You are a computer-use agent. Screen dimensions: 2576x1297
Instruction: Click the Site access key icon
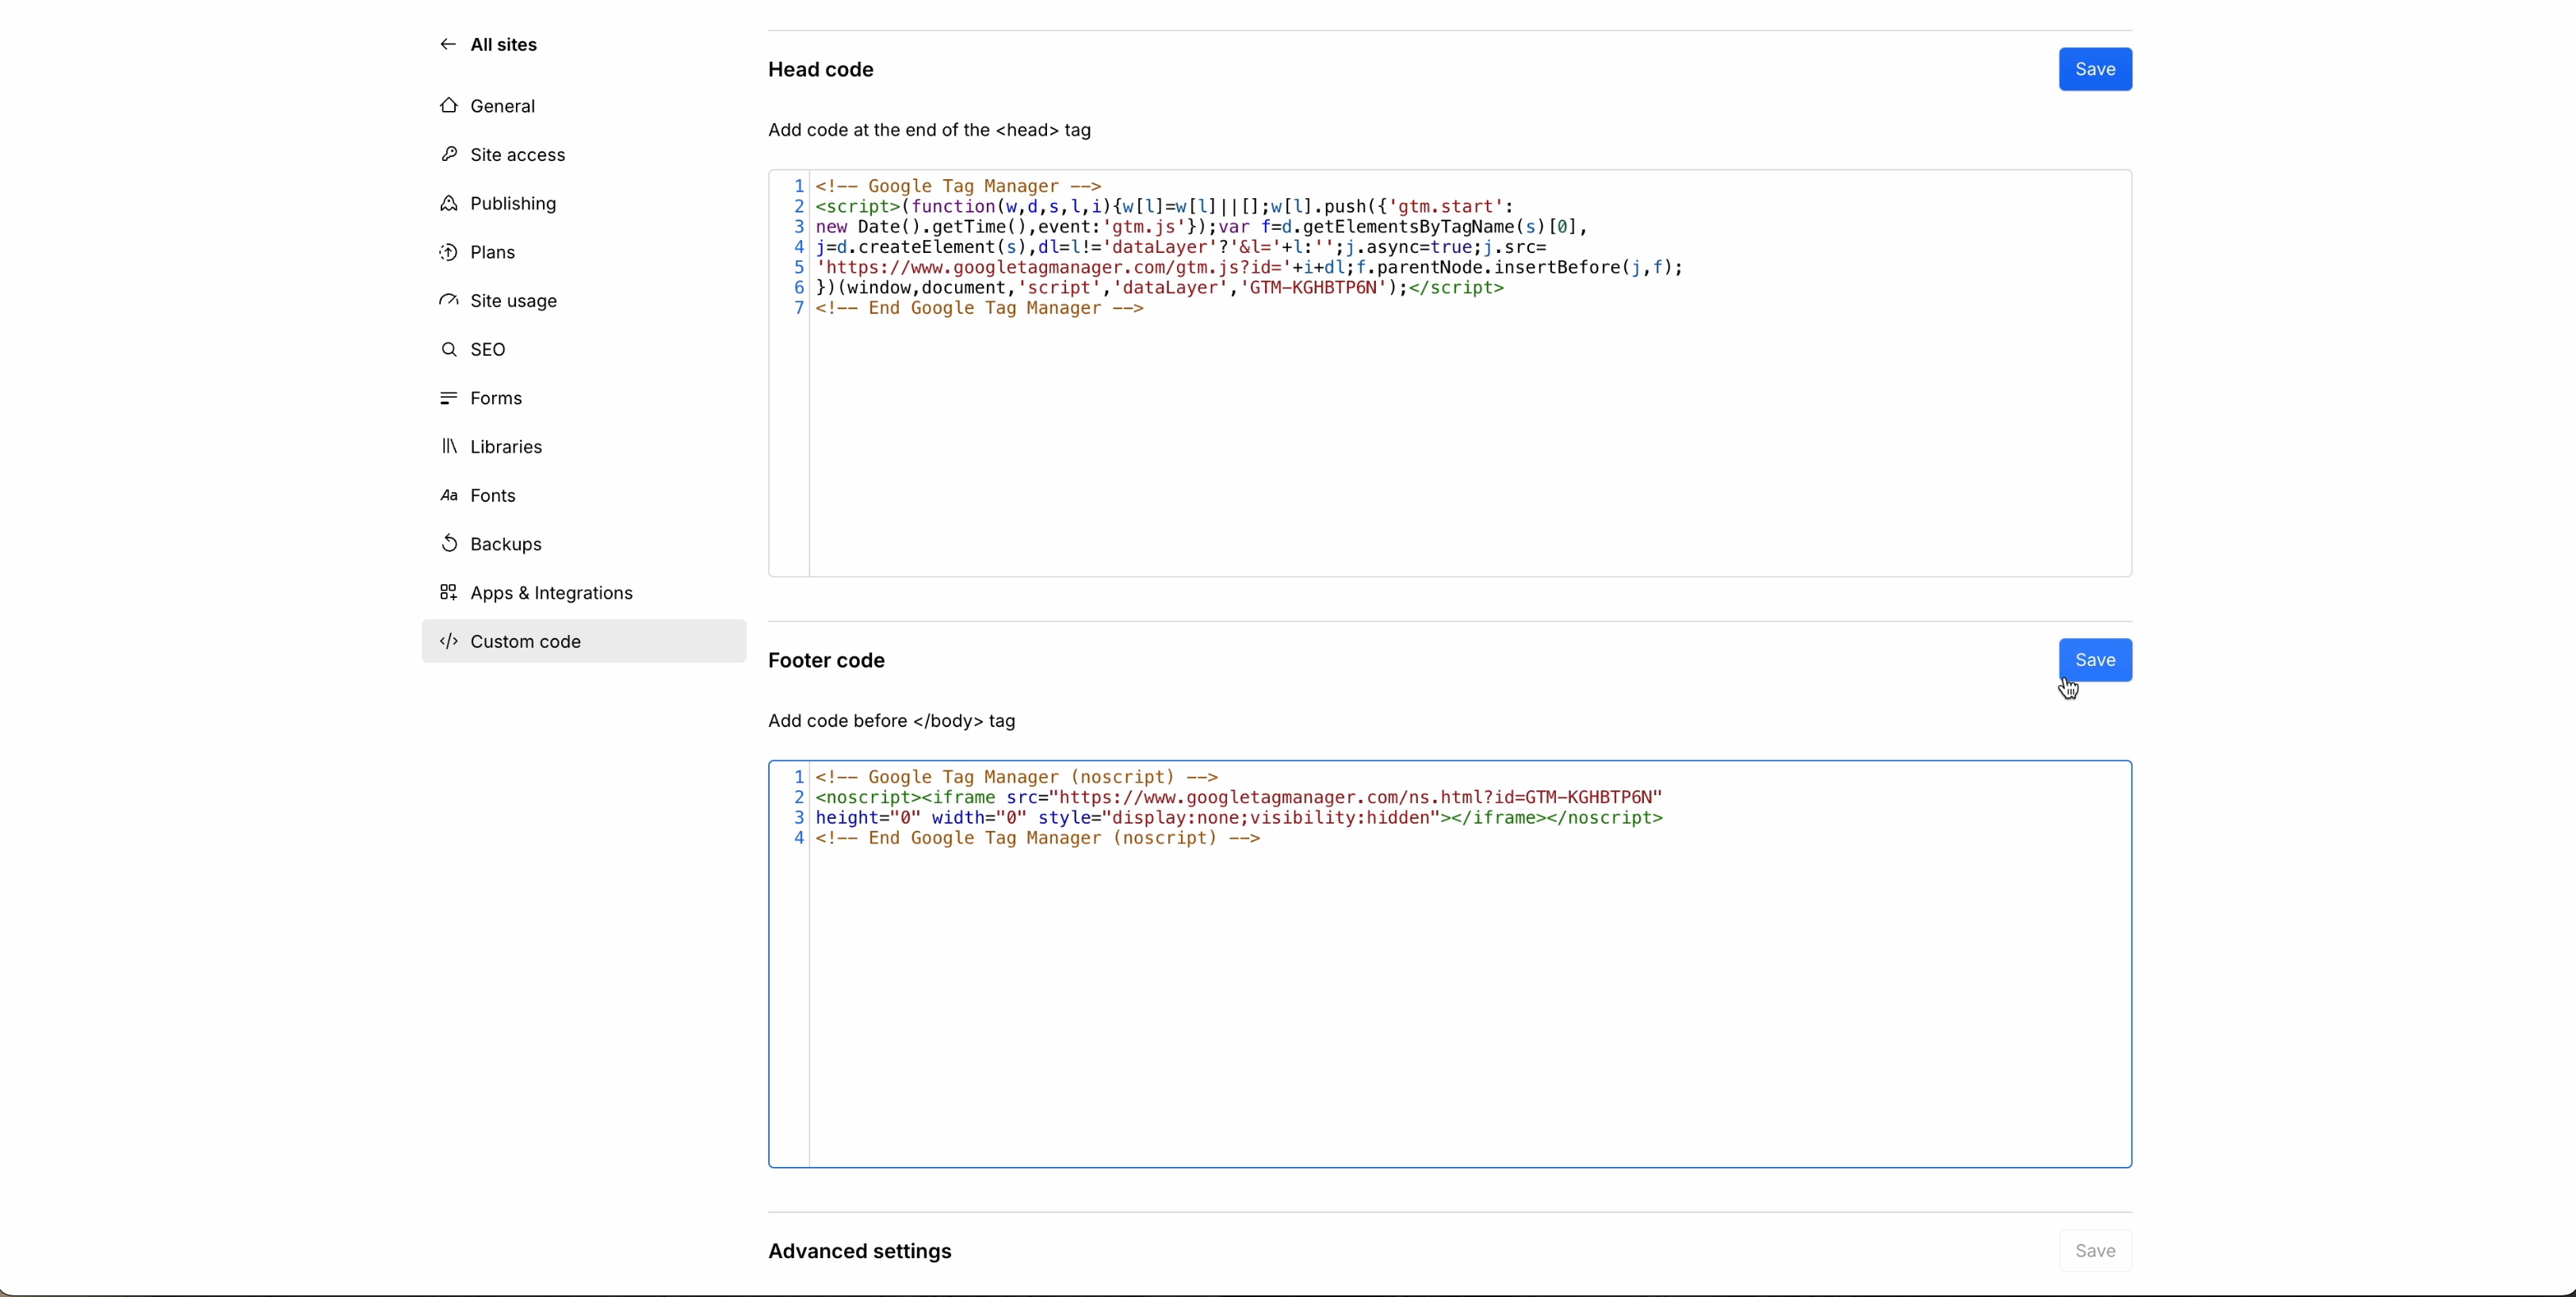(x=449, y=155)
